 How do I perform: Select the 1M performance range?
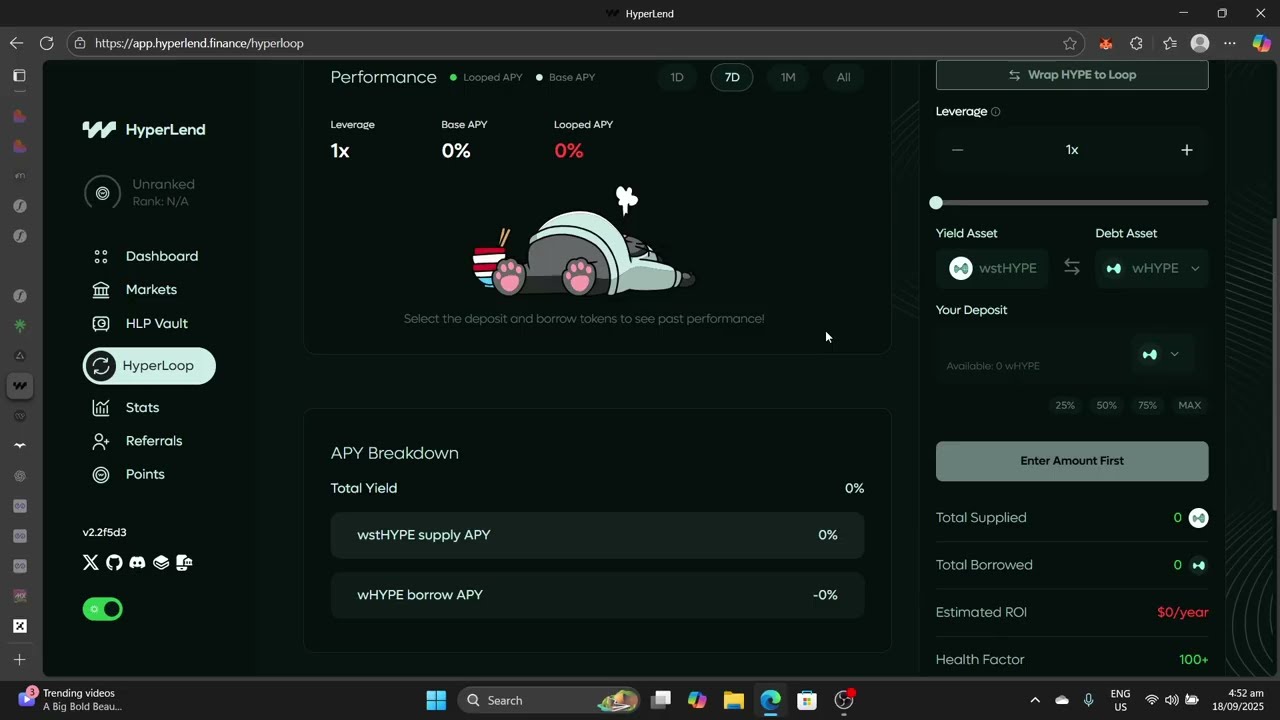tap(788, 77)
